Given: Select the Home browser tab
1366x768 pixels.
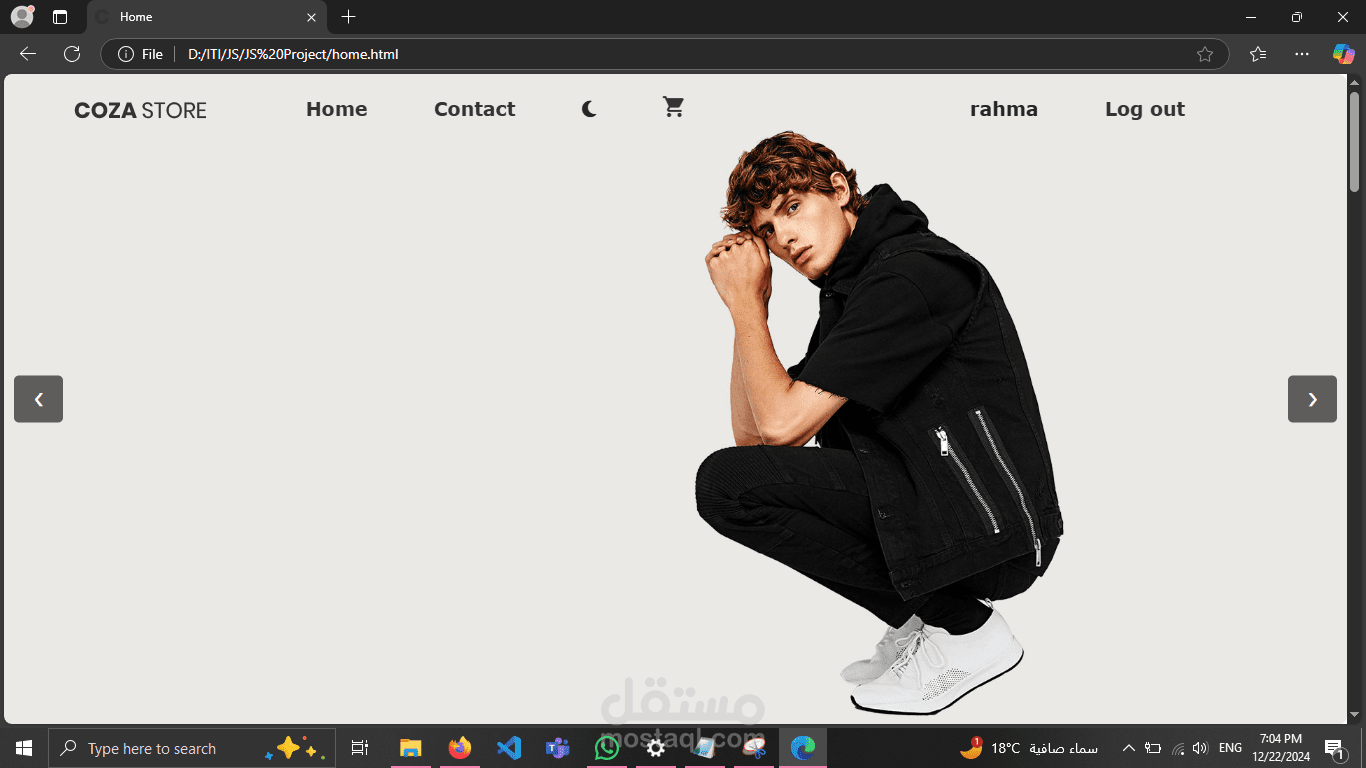Looking at the screenshot, I should click(x=207, y=17).
